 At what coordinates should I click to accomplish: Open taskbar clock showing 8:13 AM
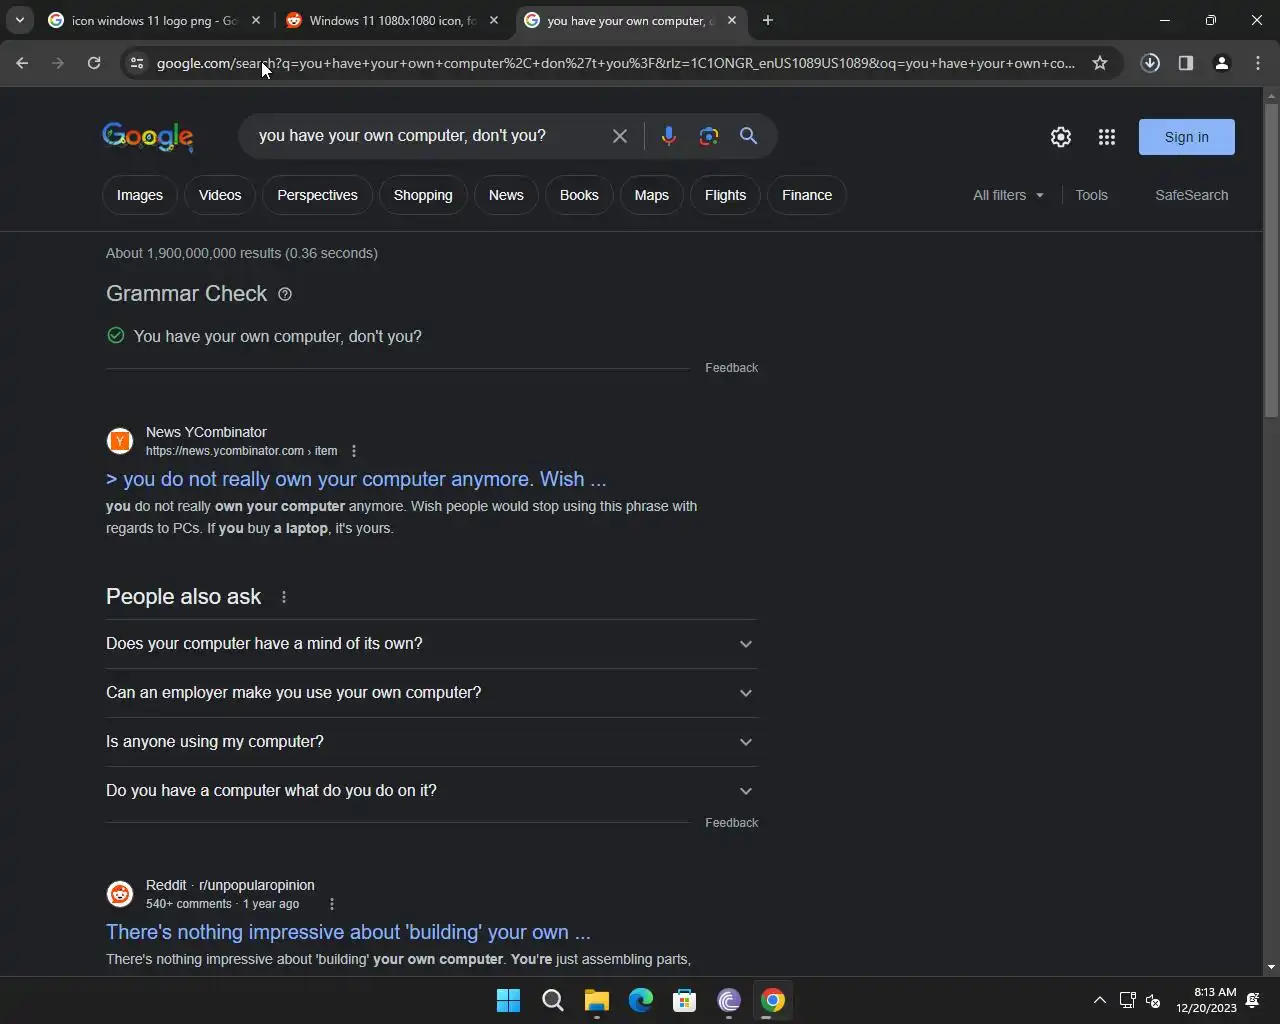pyautogui.click(x=1206, y=1000)
